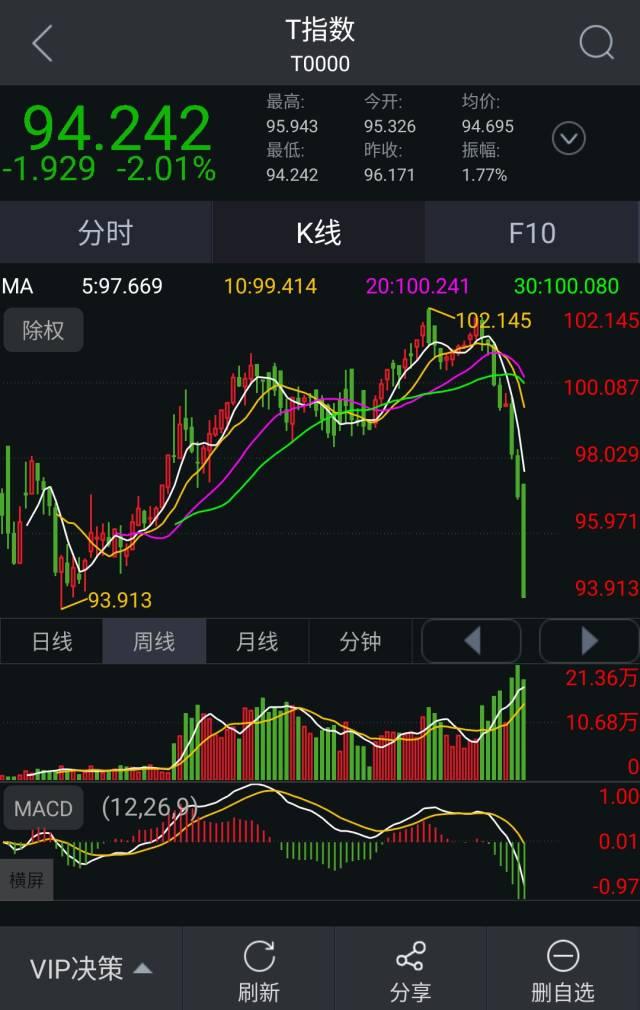Image resolution: width=640 pixels, height=1010 pixels.
Task: Select 日线 period
Action: point(52,642)
